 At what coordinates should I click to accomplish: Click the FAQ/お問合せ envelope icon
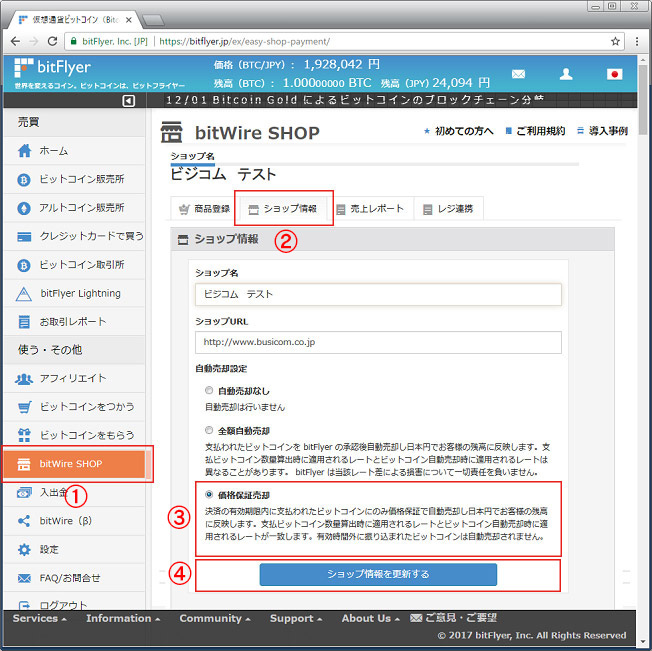(x=24, y=578)
